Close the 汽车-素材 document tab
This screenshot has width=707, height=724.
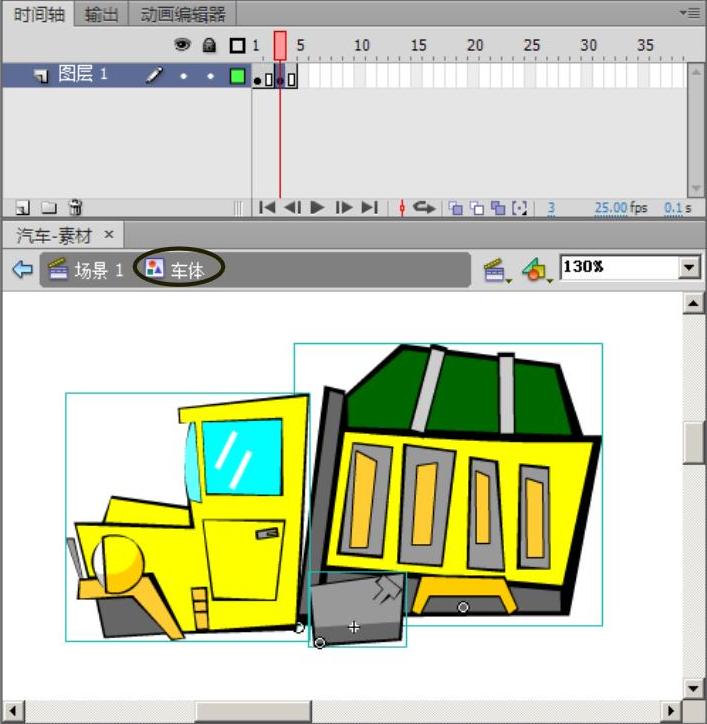109,235
